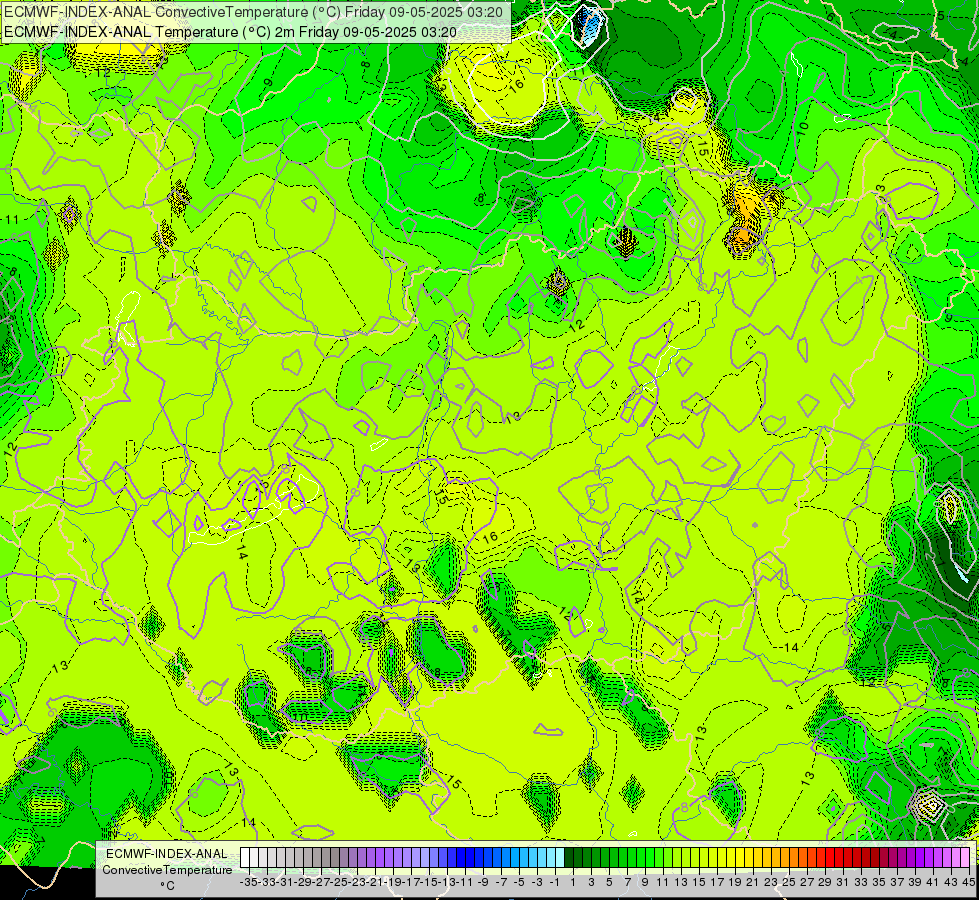This screenshot has height=900, width=979.
Task: Click legend scale value -35
Action: [248, 882]
